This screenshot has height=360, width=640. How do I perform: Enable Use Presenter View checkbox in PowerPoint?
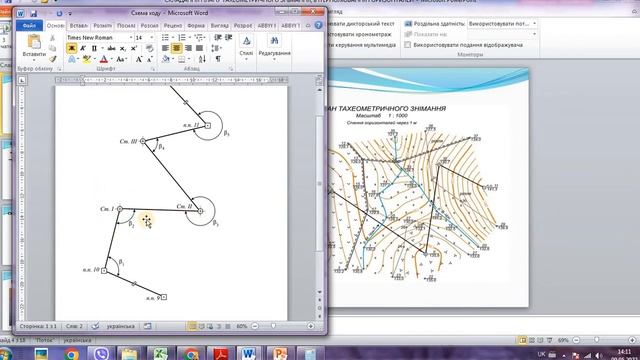407,45
